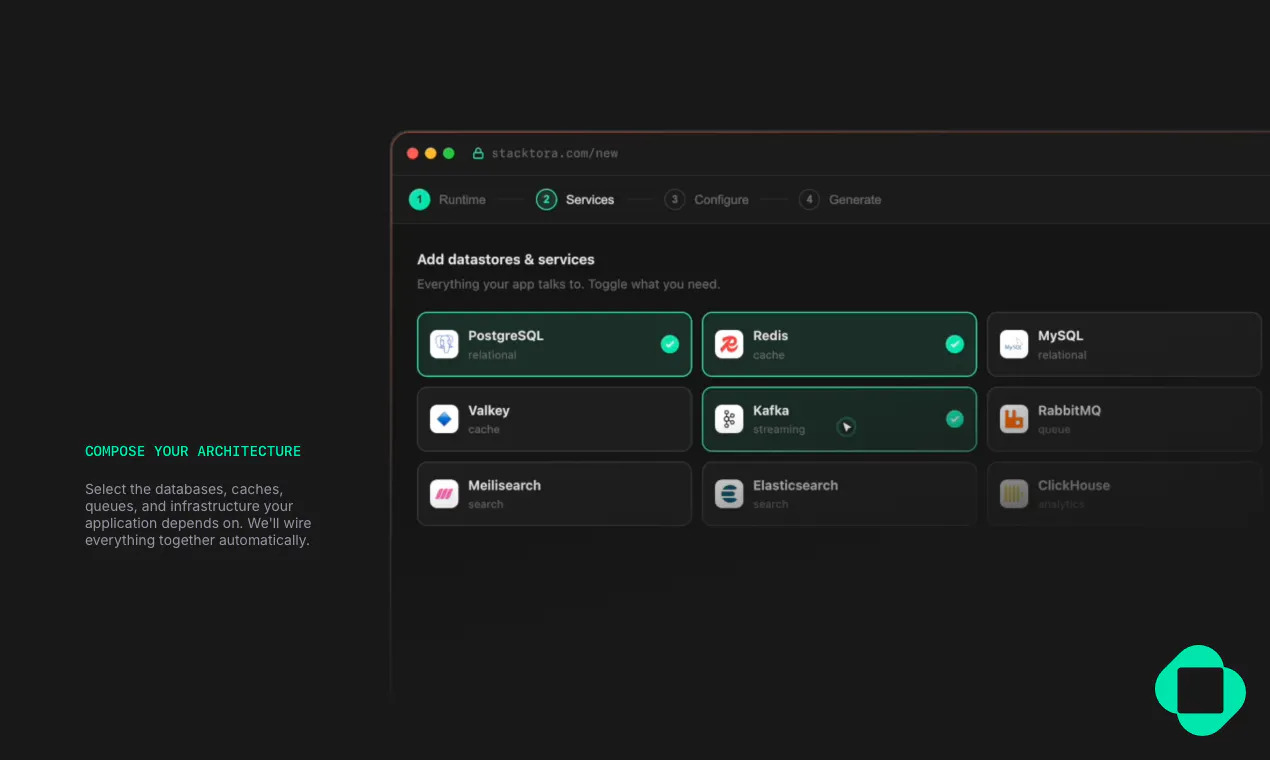Click the 'COMPOSE YOUR ARCHITECTURE' heading
Screen dimensions: 1270x760
(193, 451)
